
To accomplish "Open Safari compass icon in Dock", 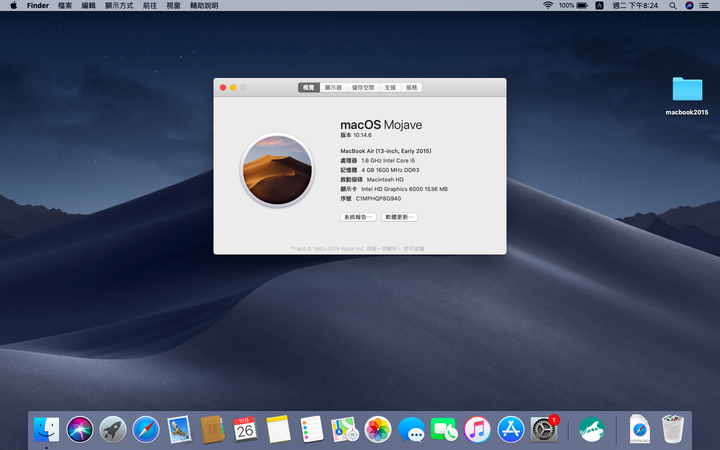I will click(x=146, y=430).
